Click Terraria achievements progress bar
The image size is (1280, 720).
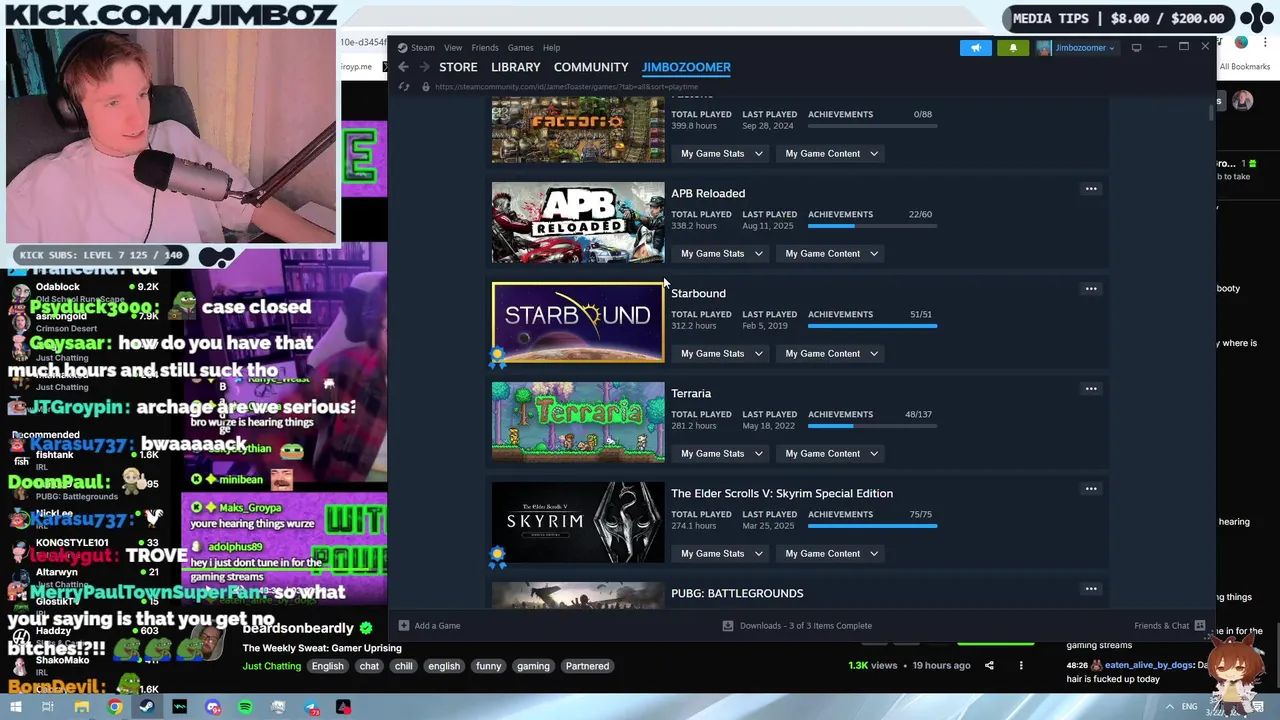pyautogui.click(x=872, y=426)
